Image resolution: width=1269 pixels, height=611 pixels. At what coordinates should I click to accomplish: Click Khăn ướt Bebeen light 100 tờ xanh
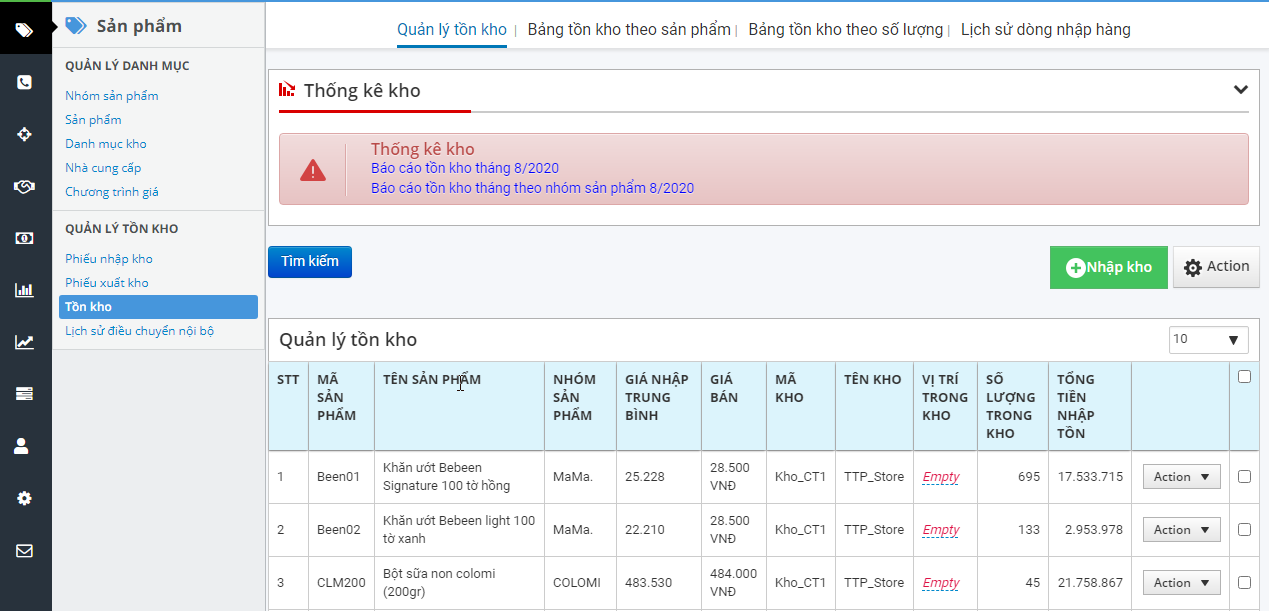tap(459, 530)
